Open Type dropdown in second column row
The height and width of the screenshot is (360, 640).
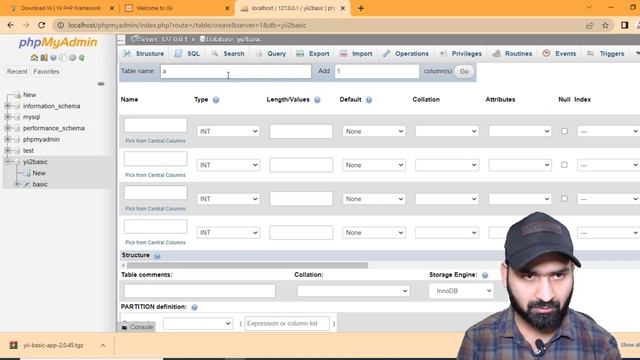pos(228,165)
